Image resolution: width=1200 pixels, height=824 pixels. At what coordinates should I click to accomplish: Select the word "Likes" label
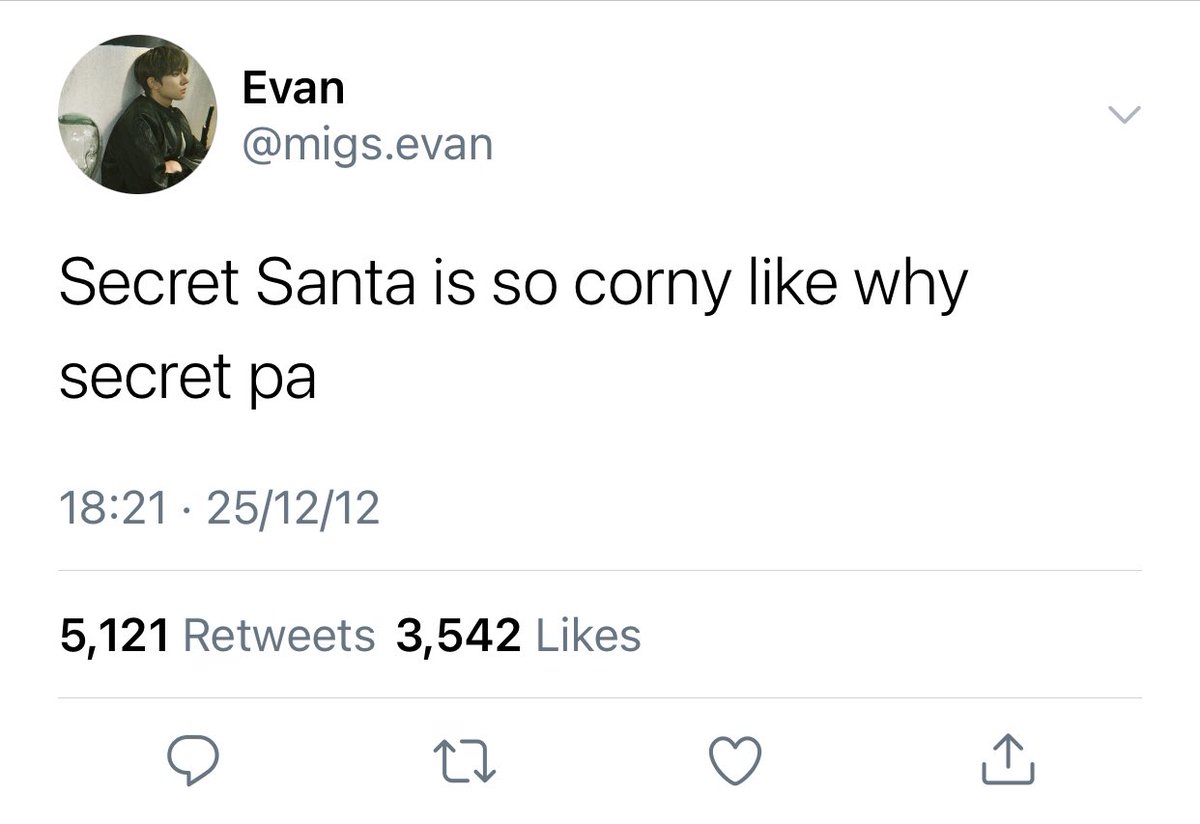coord(589,634)
